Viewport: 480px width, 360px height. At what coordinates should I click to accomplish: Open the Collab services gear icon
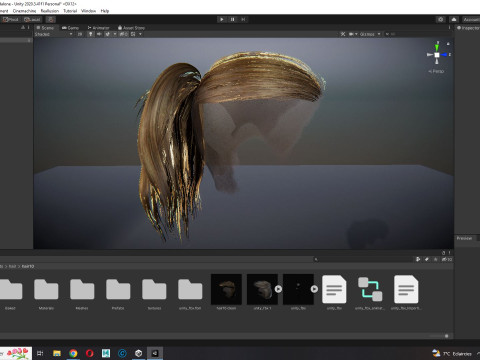[x=441, y=19]
